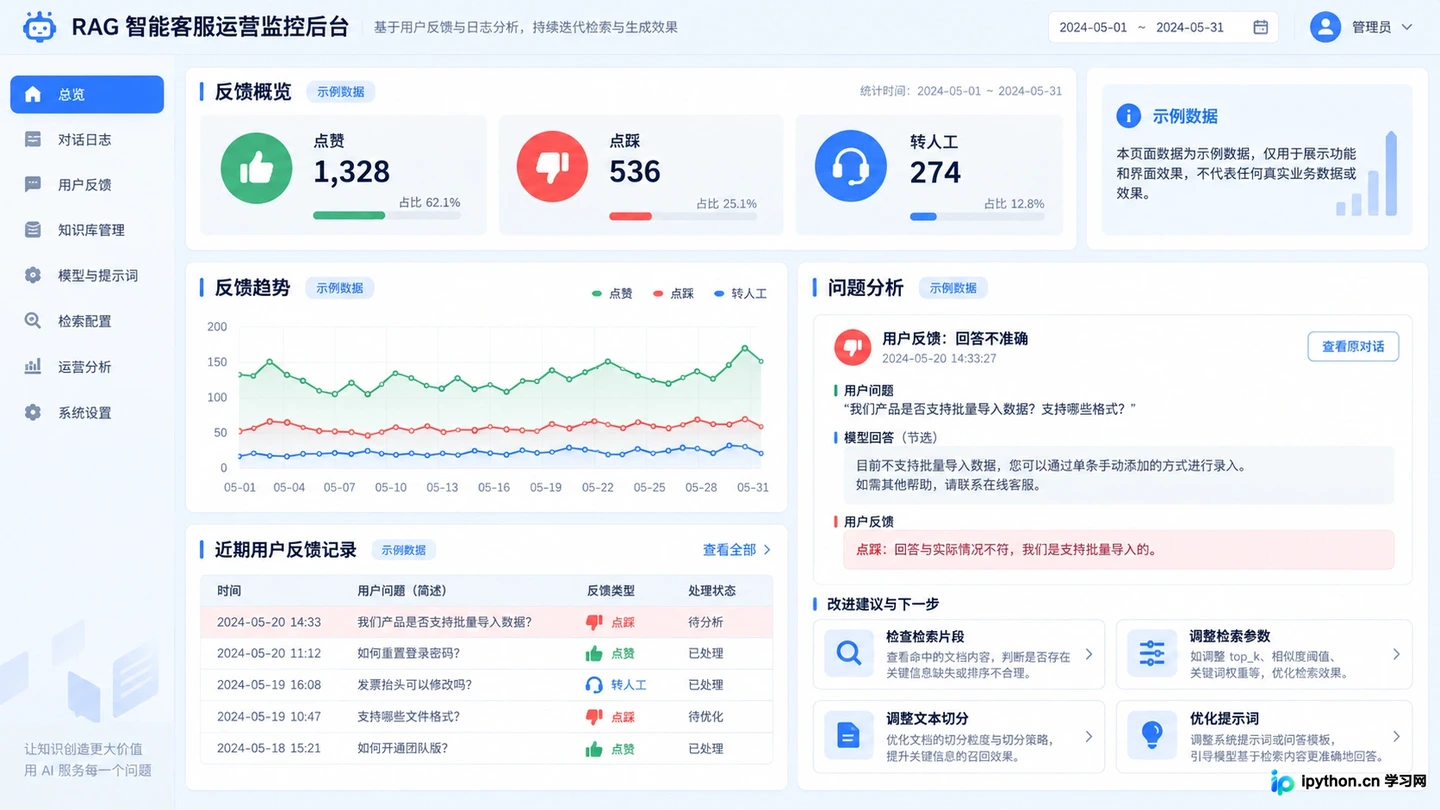The width and height of the screenshot is (1440, 810).
Task: Click the home icon beside 总览
Action: pos(33,94)
